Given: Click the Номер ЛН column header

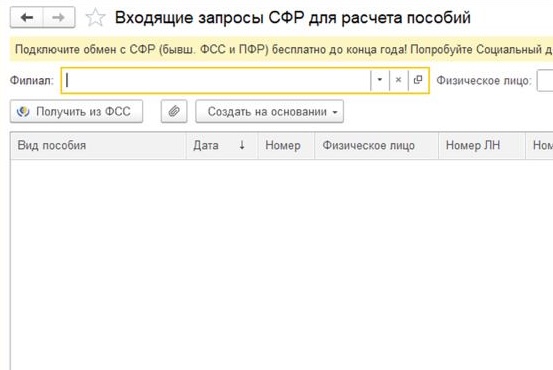Looking at the screenshot, I should [x=482, y=145].
